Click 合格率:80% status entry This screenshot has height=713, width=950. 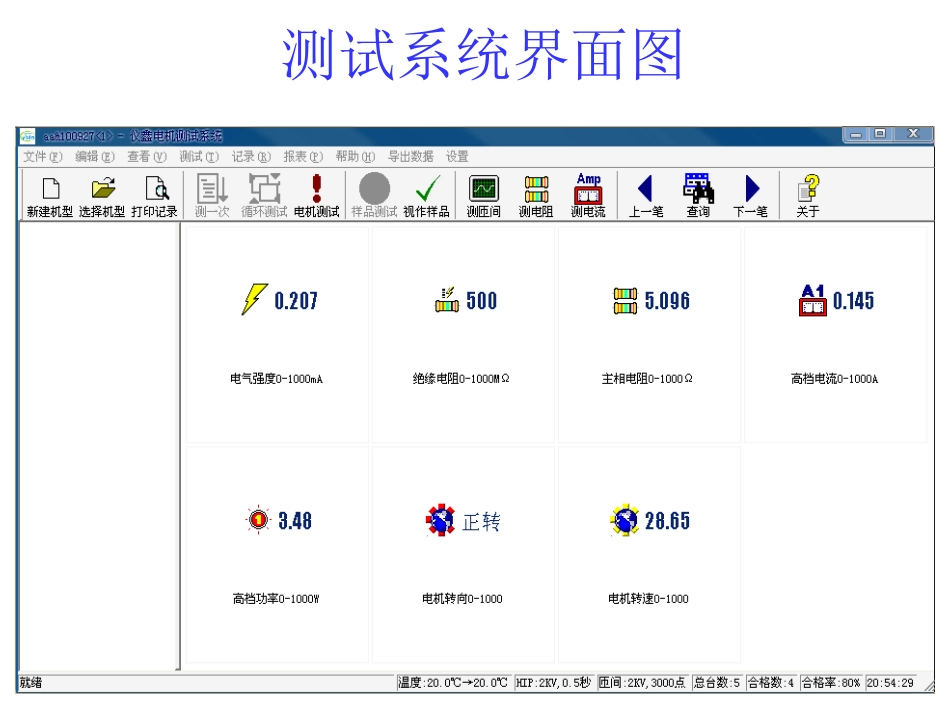[x=831, y=683]
